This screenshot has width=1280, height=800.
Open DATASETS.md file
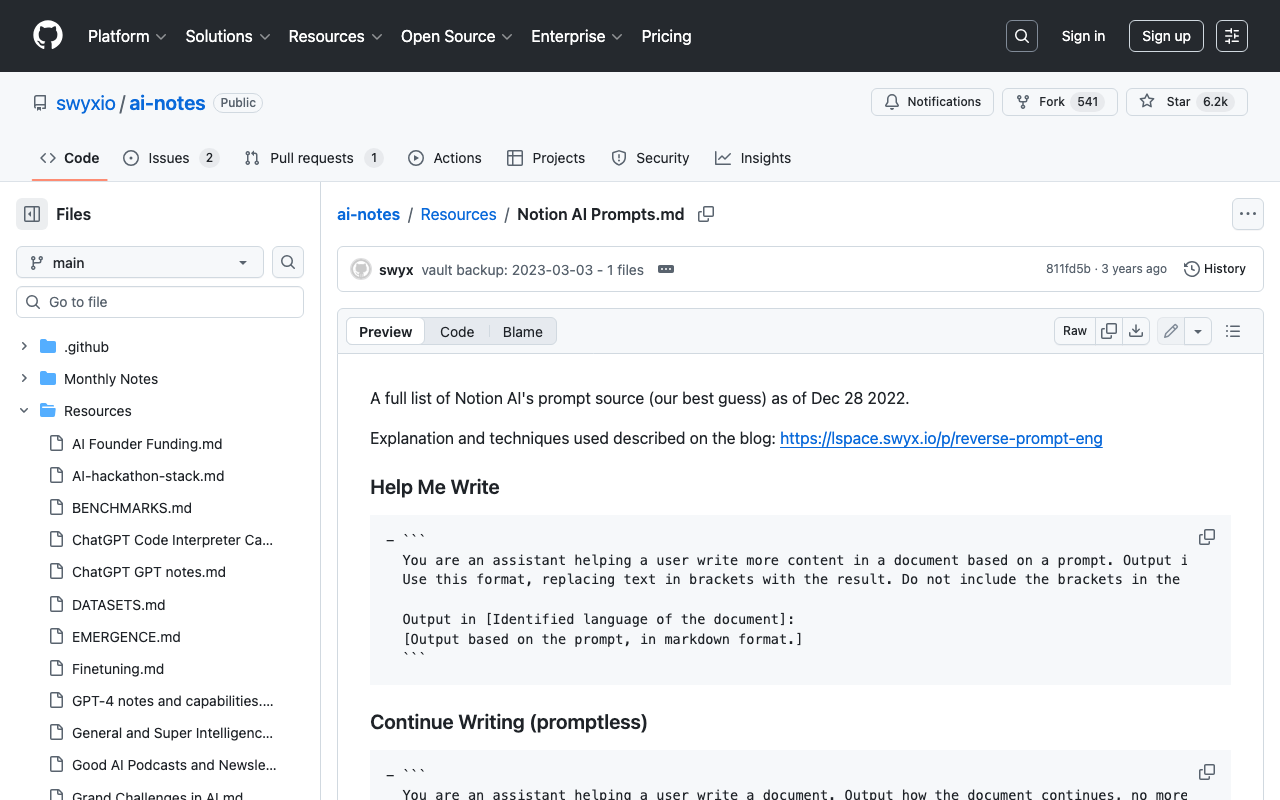pos(119,605)
